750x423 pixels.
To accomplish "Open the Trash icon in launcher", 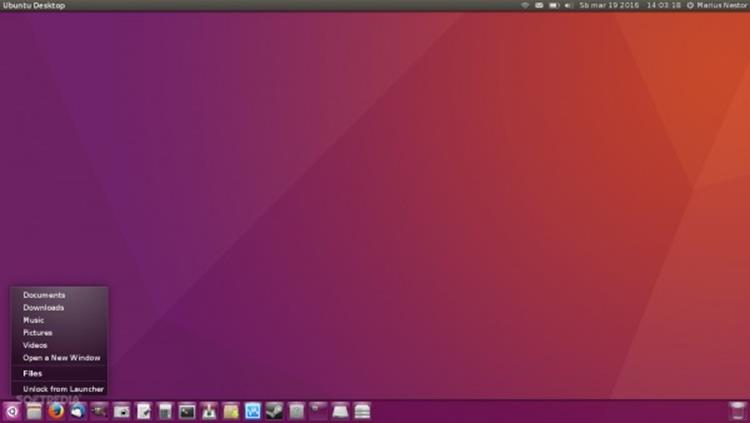I will click(x=737, y=411).
